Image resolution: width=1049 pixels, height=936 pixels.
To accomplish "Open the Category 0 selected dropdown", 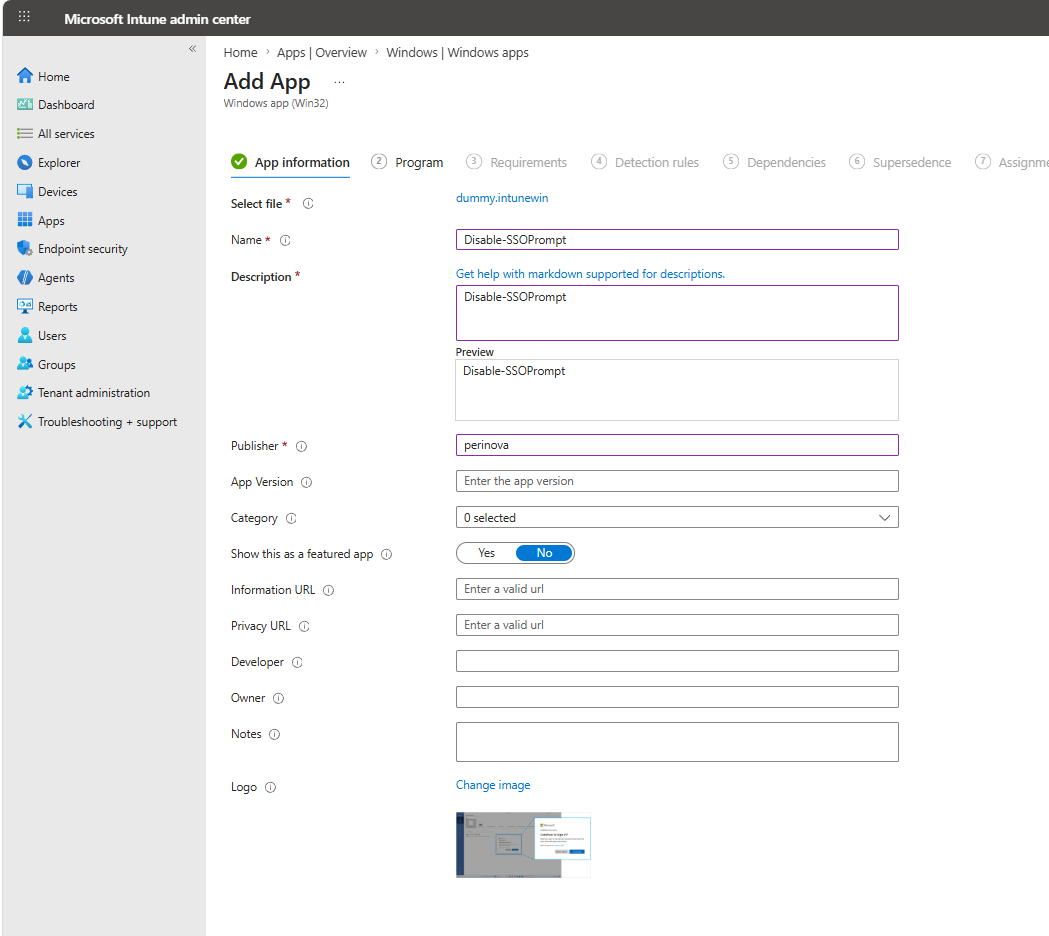I will [677, 517].
